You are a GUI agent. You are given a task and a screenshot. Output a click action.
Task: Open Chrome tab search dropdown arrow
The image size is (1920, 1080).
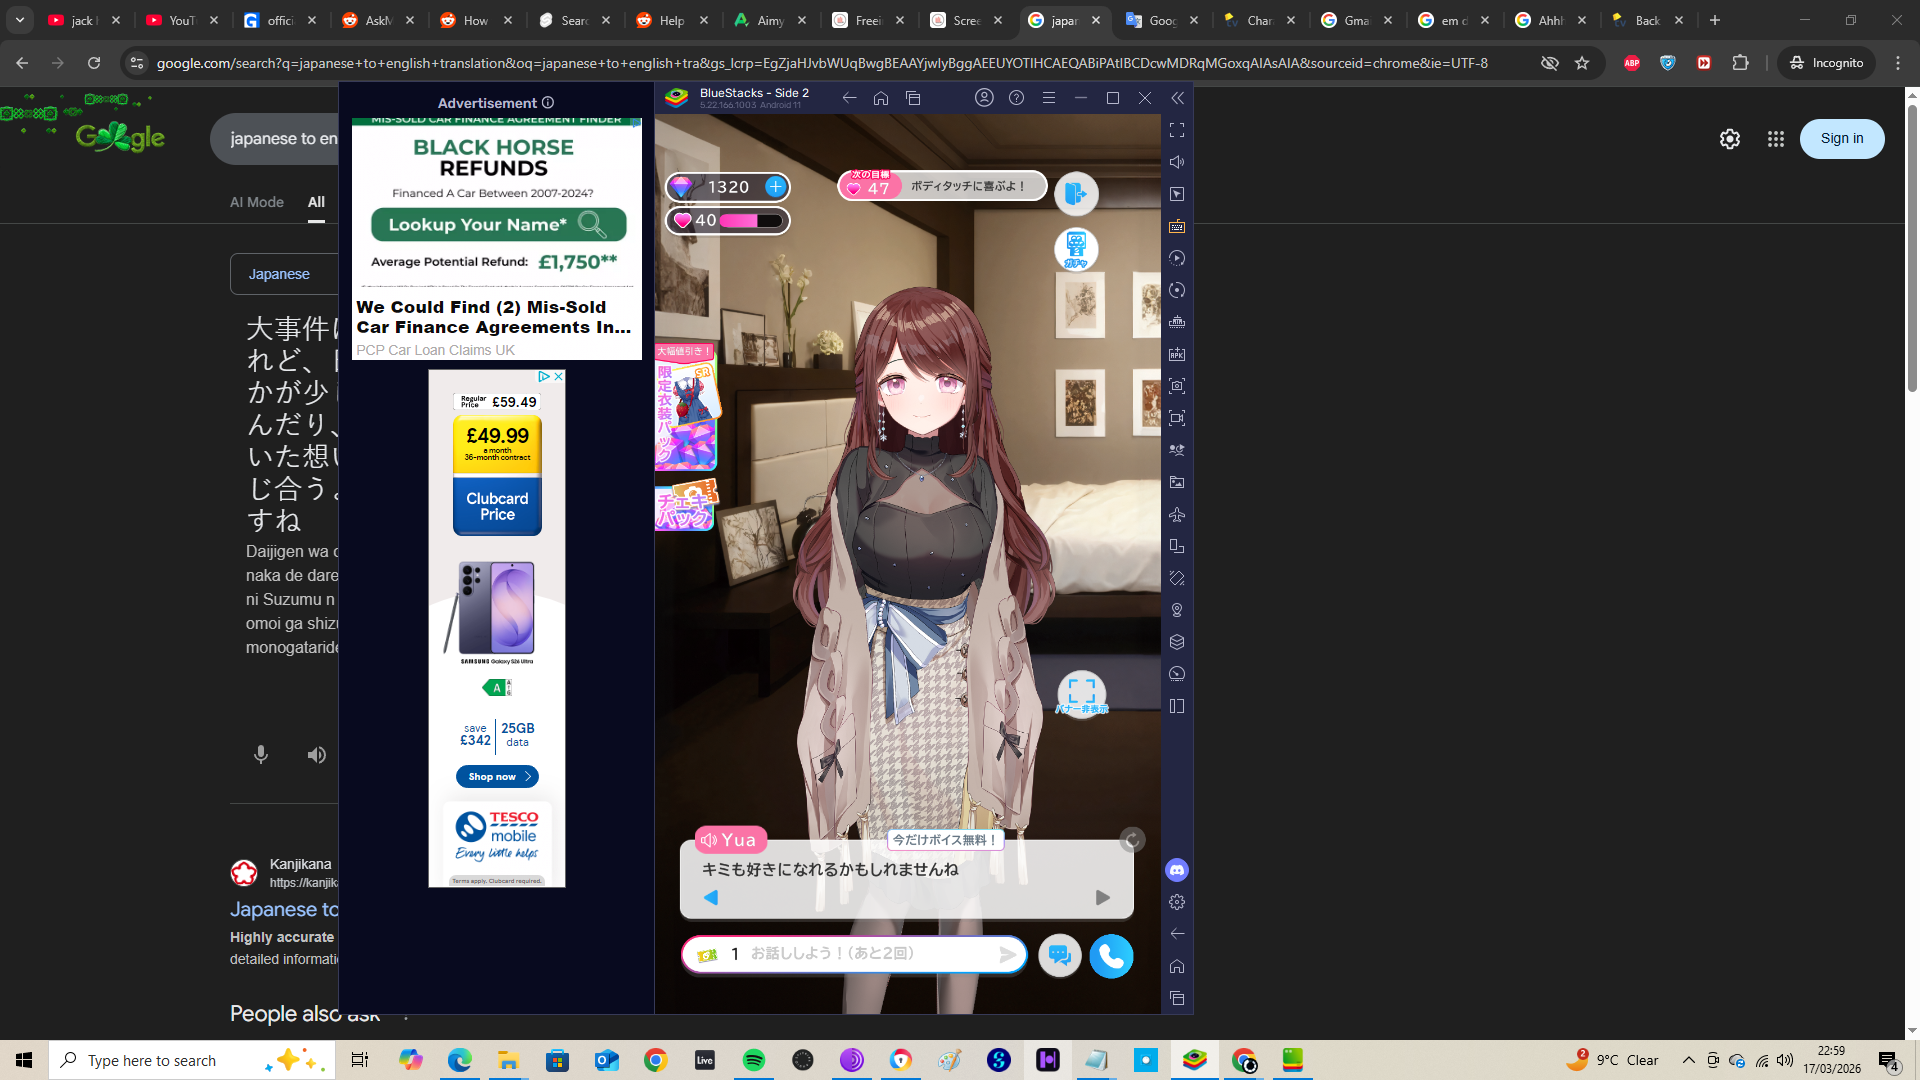pos(20,20)
